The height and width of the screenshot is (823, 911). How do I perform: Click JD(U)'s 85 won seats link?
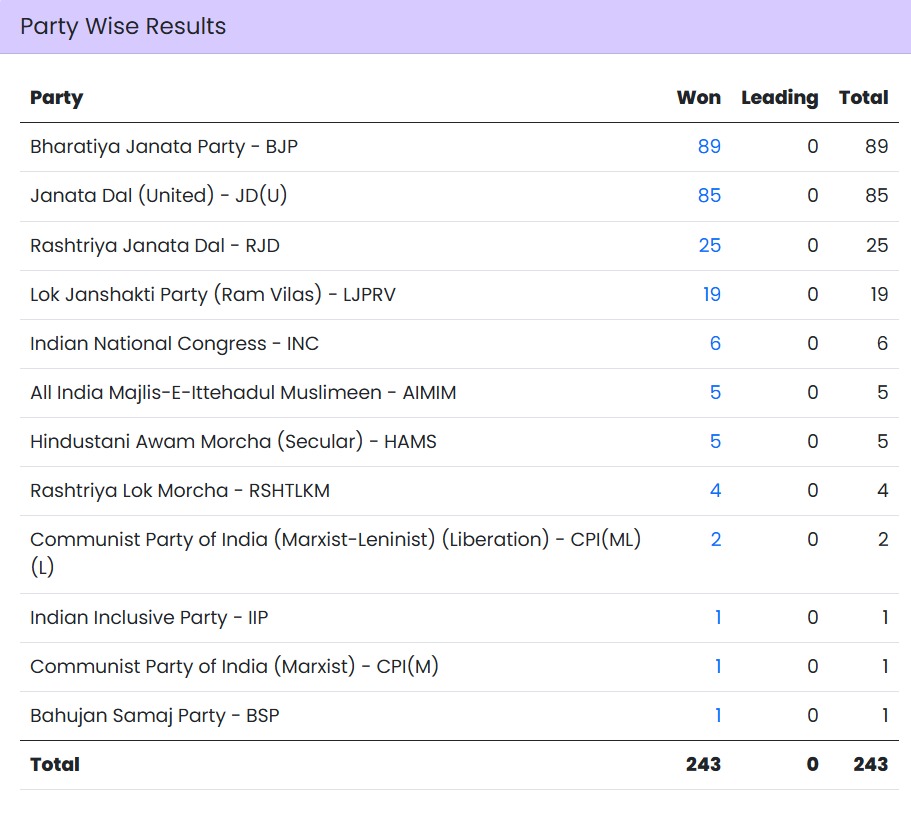coord(709,196)
